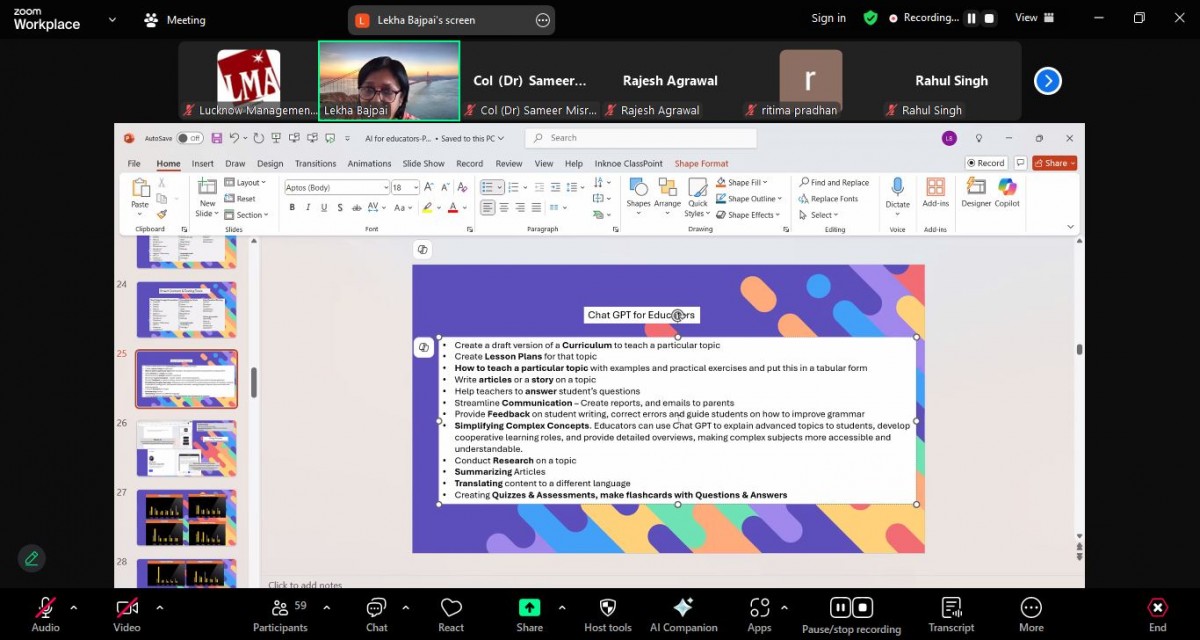This screenshot has height=640, width=1200.
Task: Switch to the Slide Show tab
Action: point(424,163)
